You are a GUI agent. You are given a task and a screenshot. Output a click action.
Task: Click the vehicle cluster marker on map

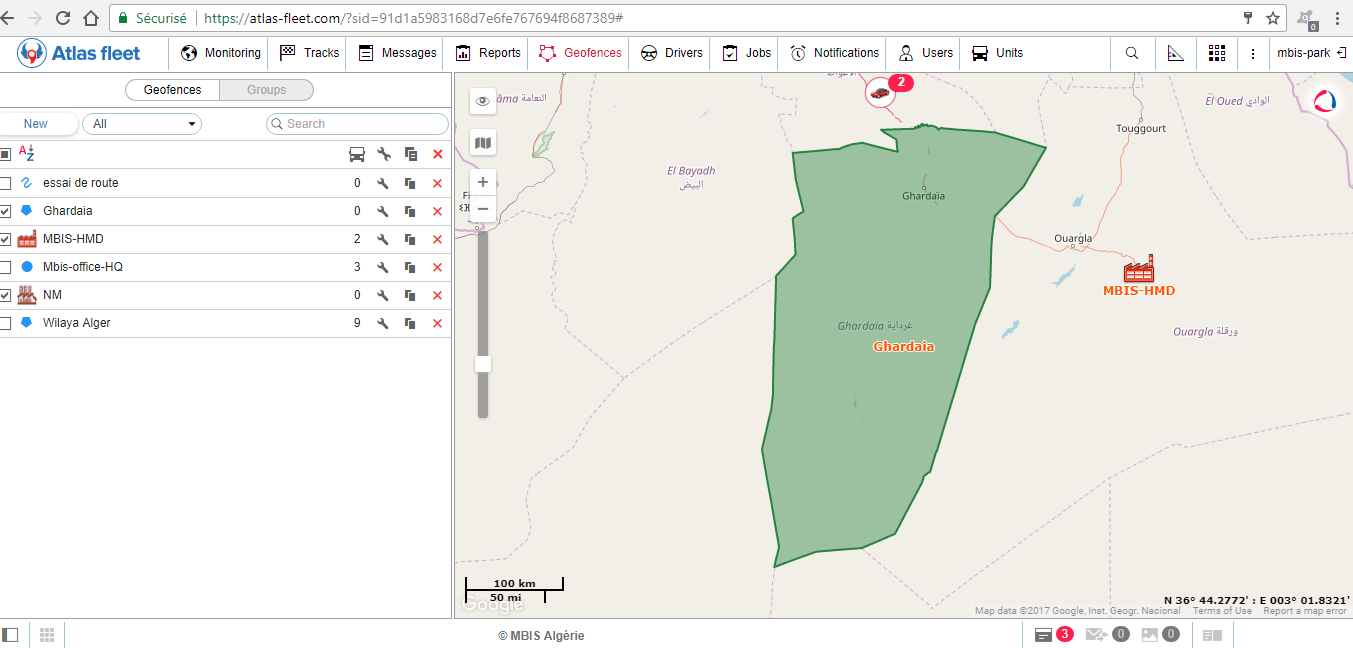pyautogui.click(x=880, y=93)
